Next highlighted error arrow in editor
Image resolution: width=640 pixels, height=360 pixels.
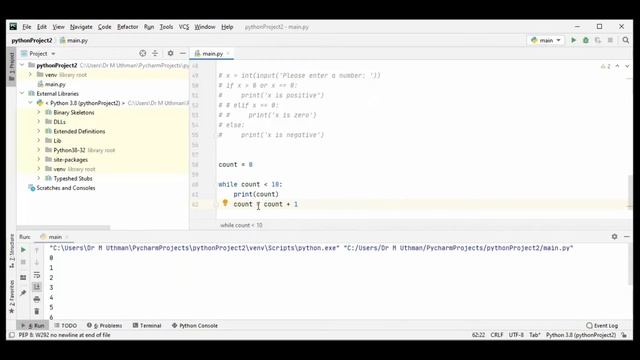(627, 66)
